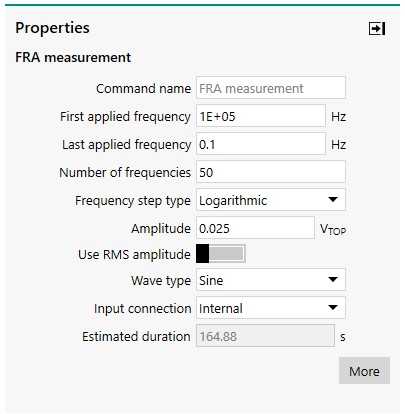Image resolution: width=405 pixels, height=414 pixels.
Task: Click the Properties panel title
Action: click(x=52, y=28)
